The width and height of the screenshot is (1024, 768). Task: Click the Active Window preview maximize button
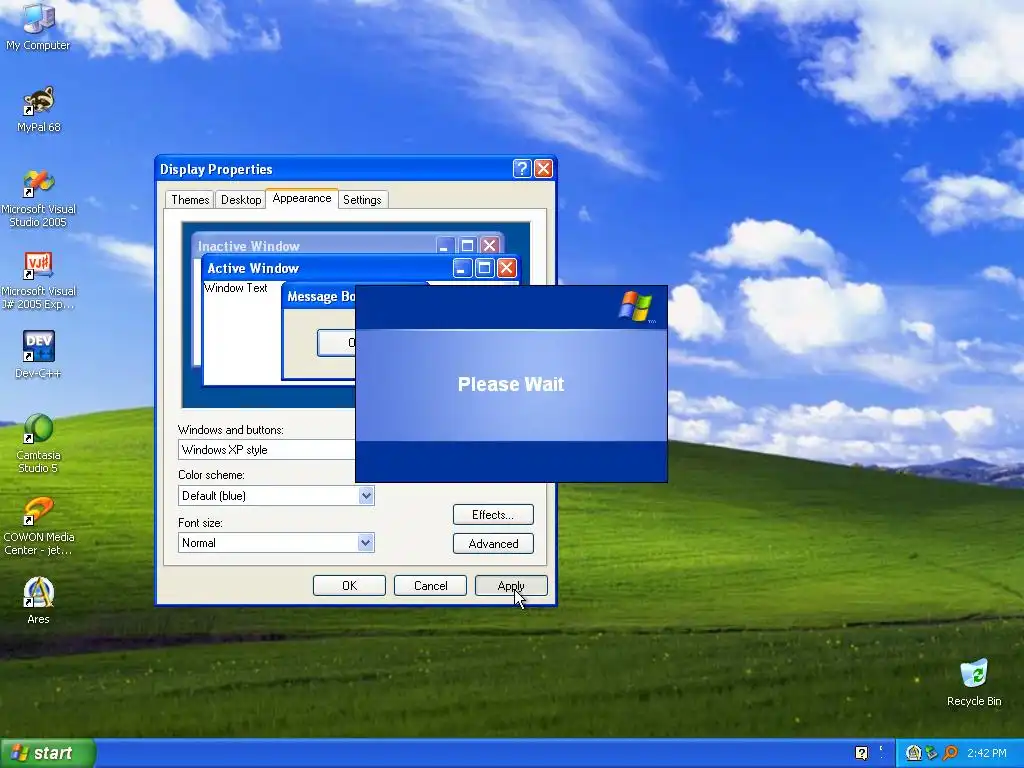tap(485, 268)
